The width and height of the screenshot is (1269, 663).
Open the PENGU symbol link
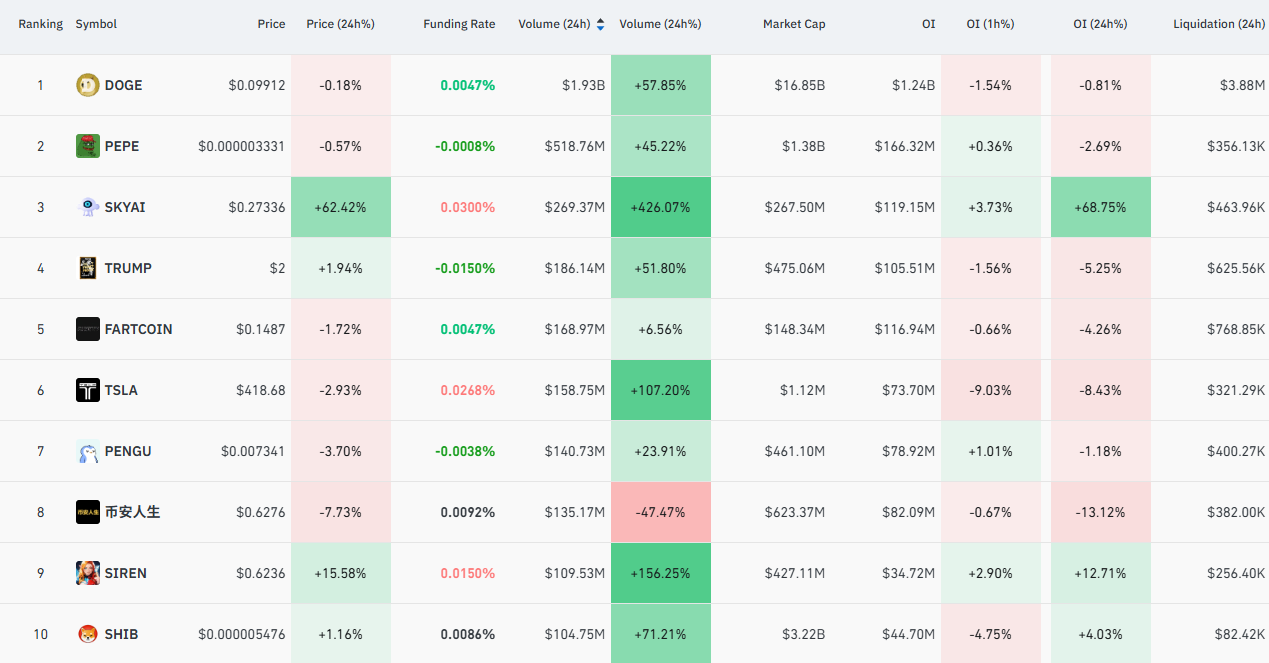click(128, 451)
